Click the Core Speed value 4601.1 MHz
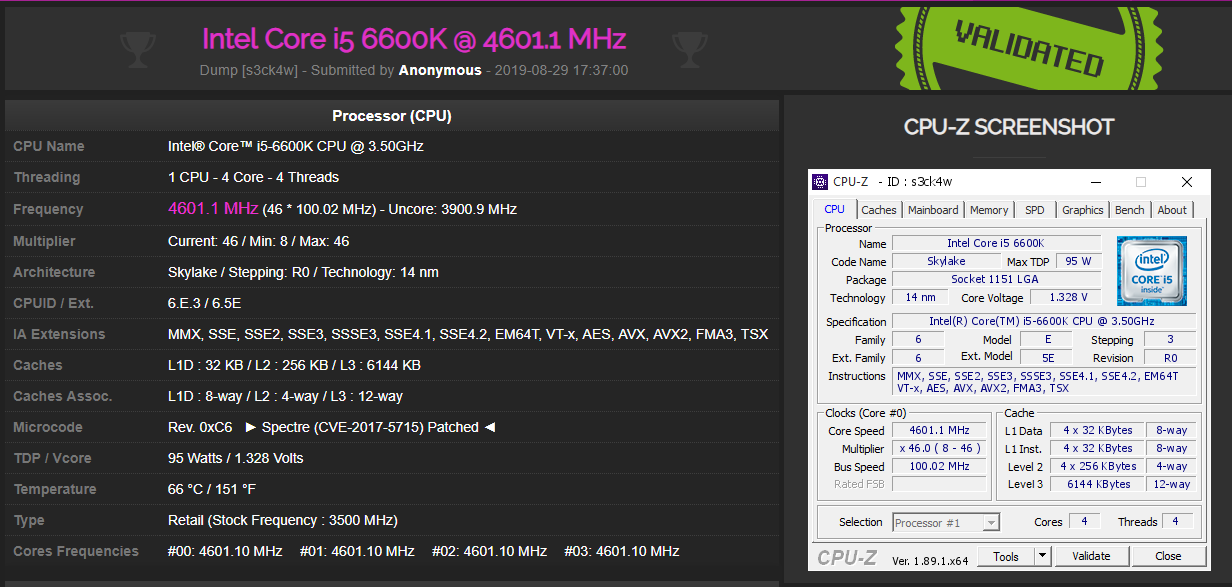The image size is (1232, 587). pyautogui.click(x=938, y=431)
